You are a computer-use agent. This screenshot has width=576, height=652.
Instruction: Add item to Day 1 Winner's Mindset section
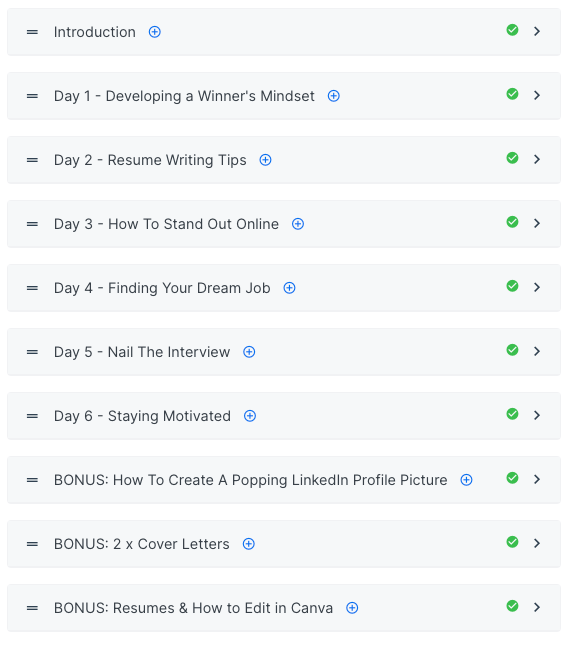pos(334,96)
